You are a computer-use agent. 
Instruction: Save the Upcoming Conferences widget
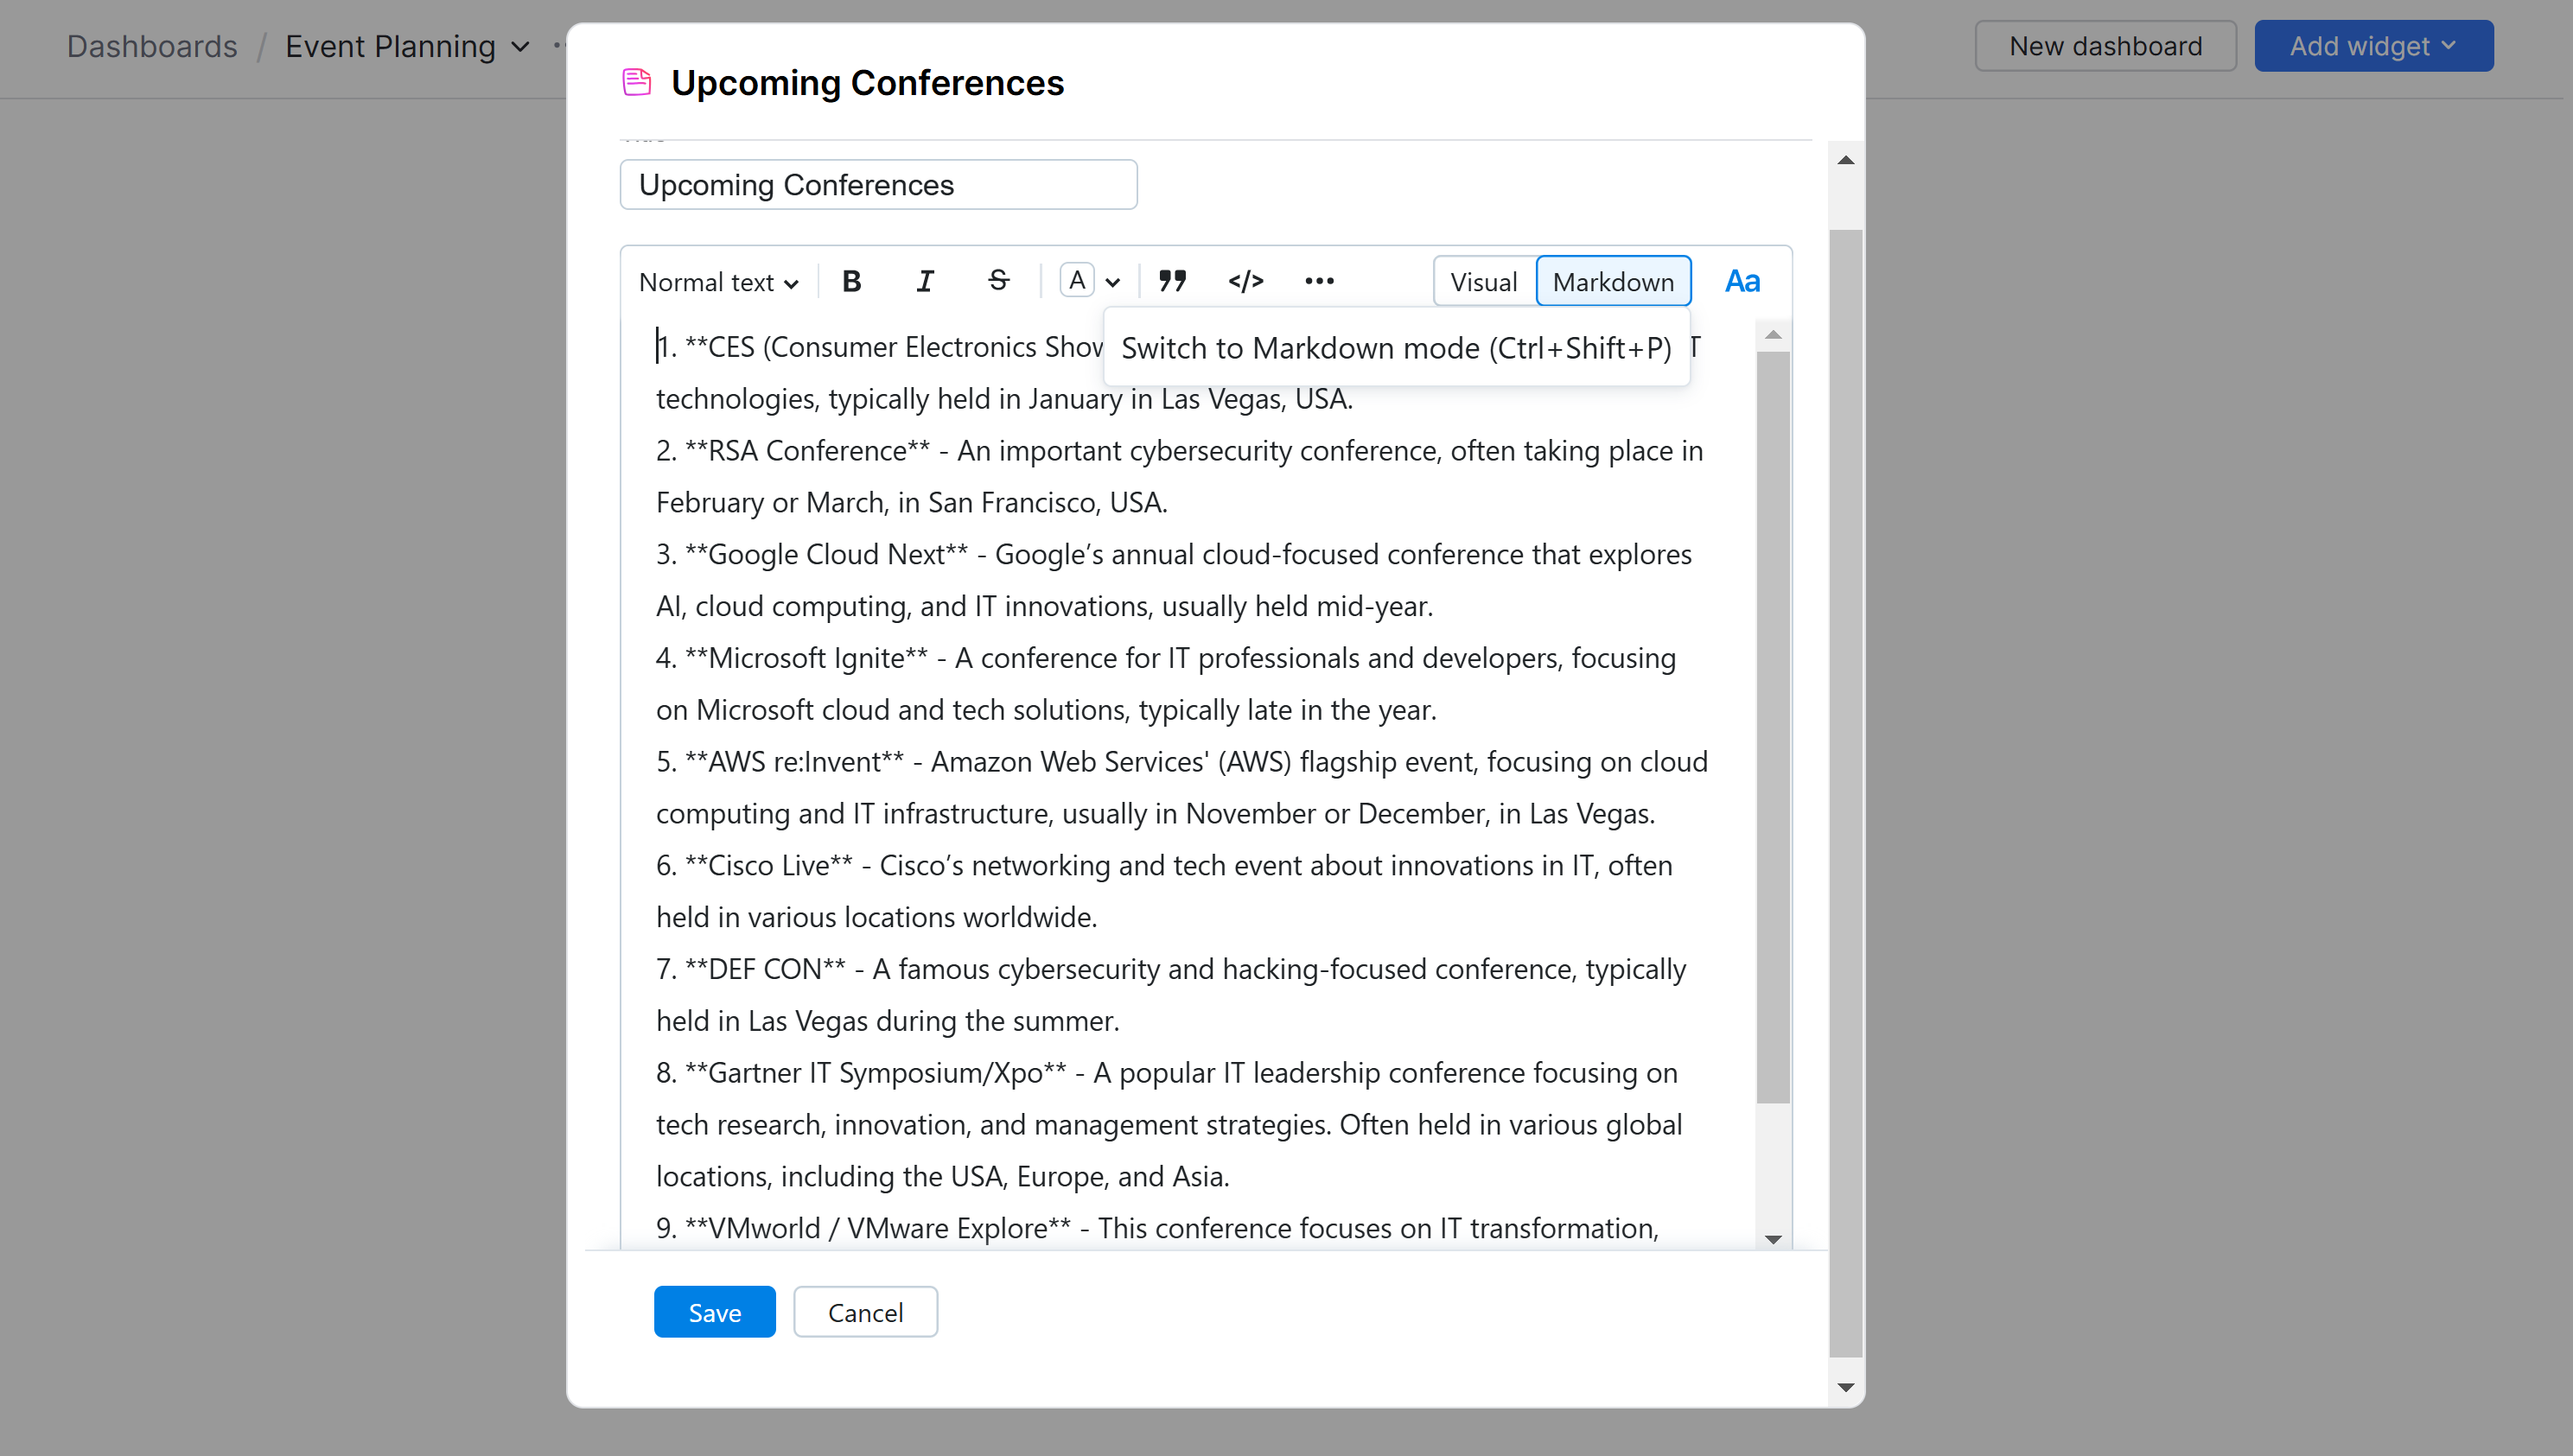[714, 1311]
